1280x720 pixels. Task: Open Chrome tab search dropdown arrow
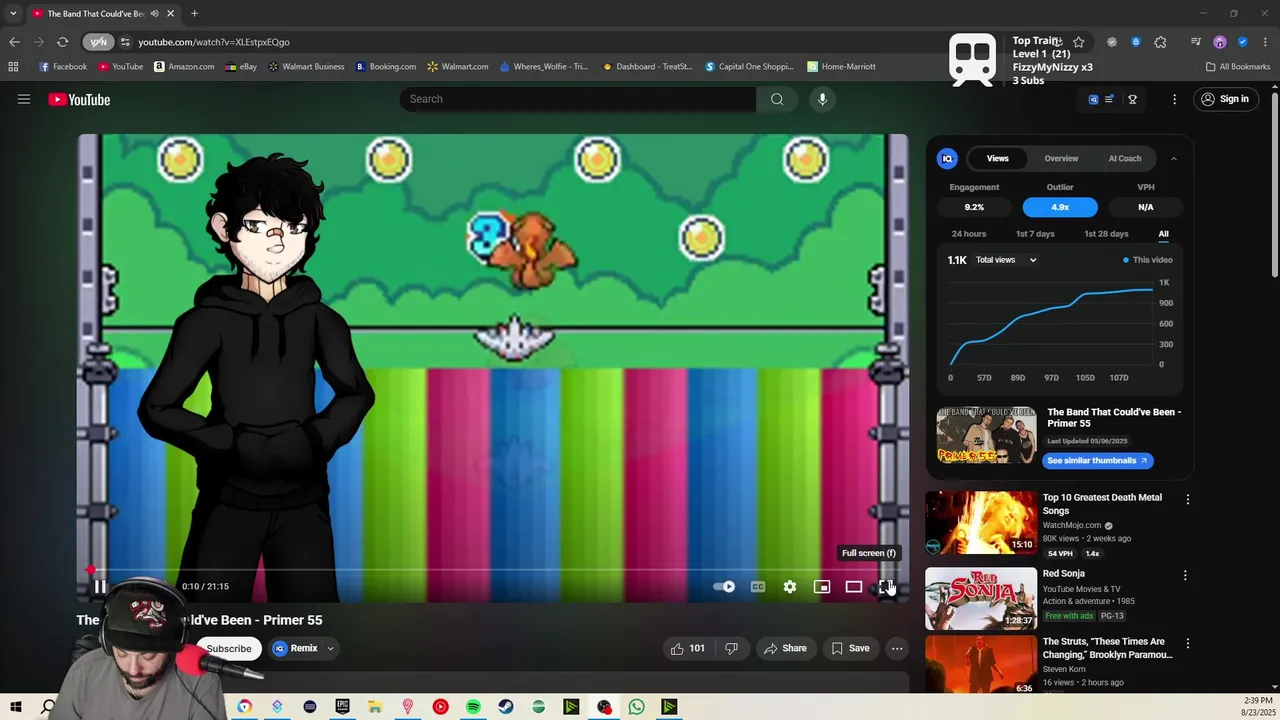click(x=13, y=13)
